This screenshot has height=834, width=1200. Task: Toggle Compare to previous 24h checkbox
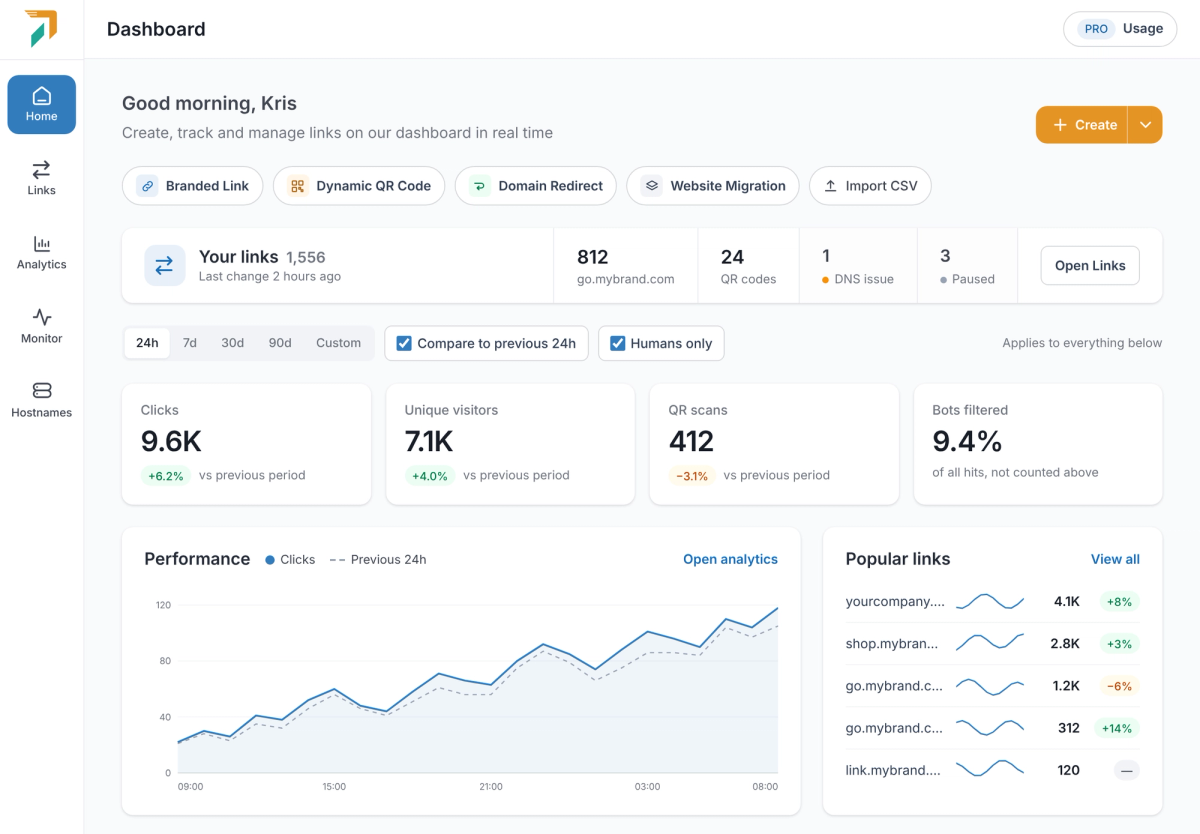[404, 343]
